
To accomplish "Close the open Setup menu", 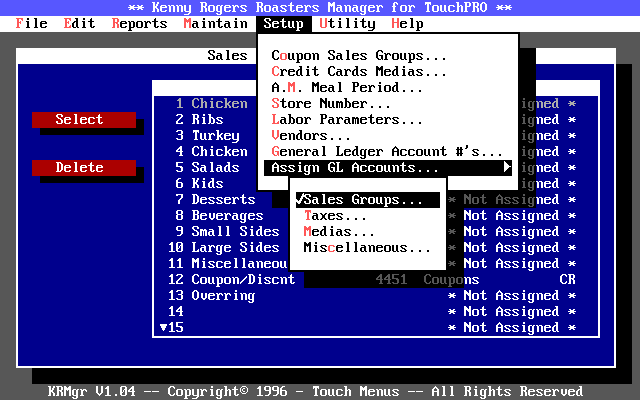I will (x=284, y=24).
